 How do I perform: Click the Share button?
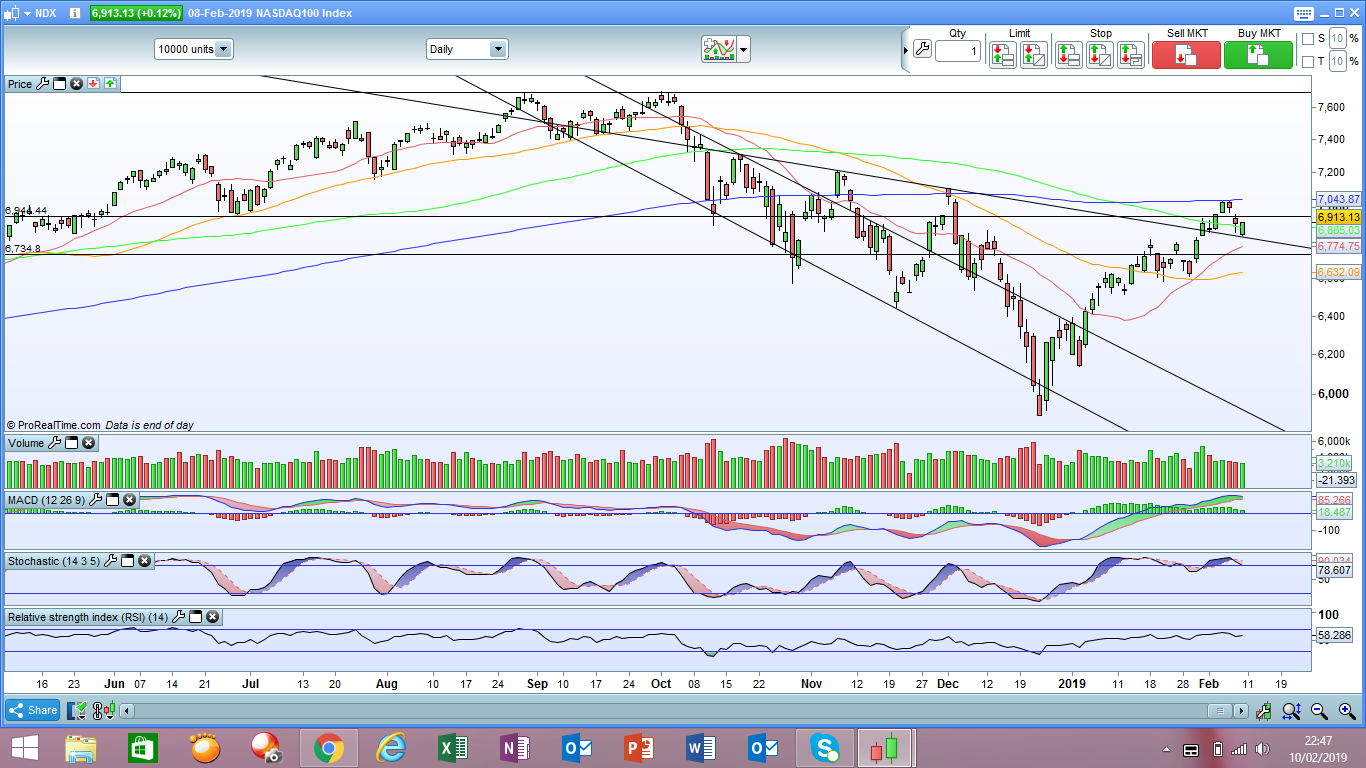tap(33, 711)
